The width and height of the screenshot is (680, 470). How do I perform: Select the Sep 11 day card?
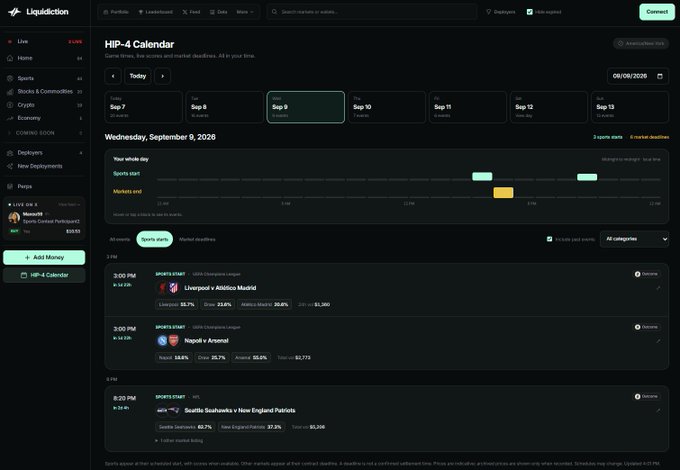coord(468,107)
